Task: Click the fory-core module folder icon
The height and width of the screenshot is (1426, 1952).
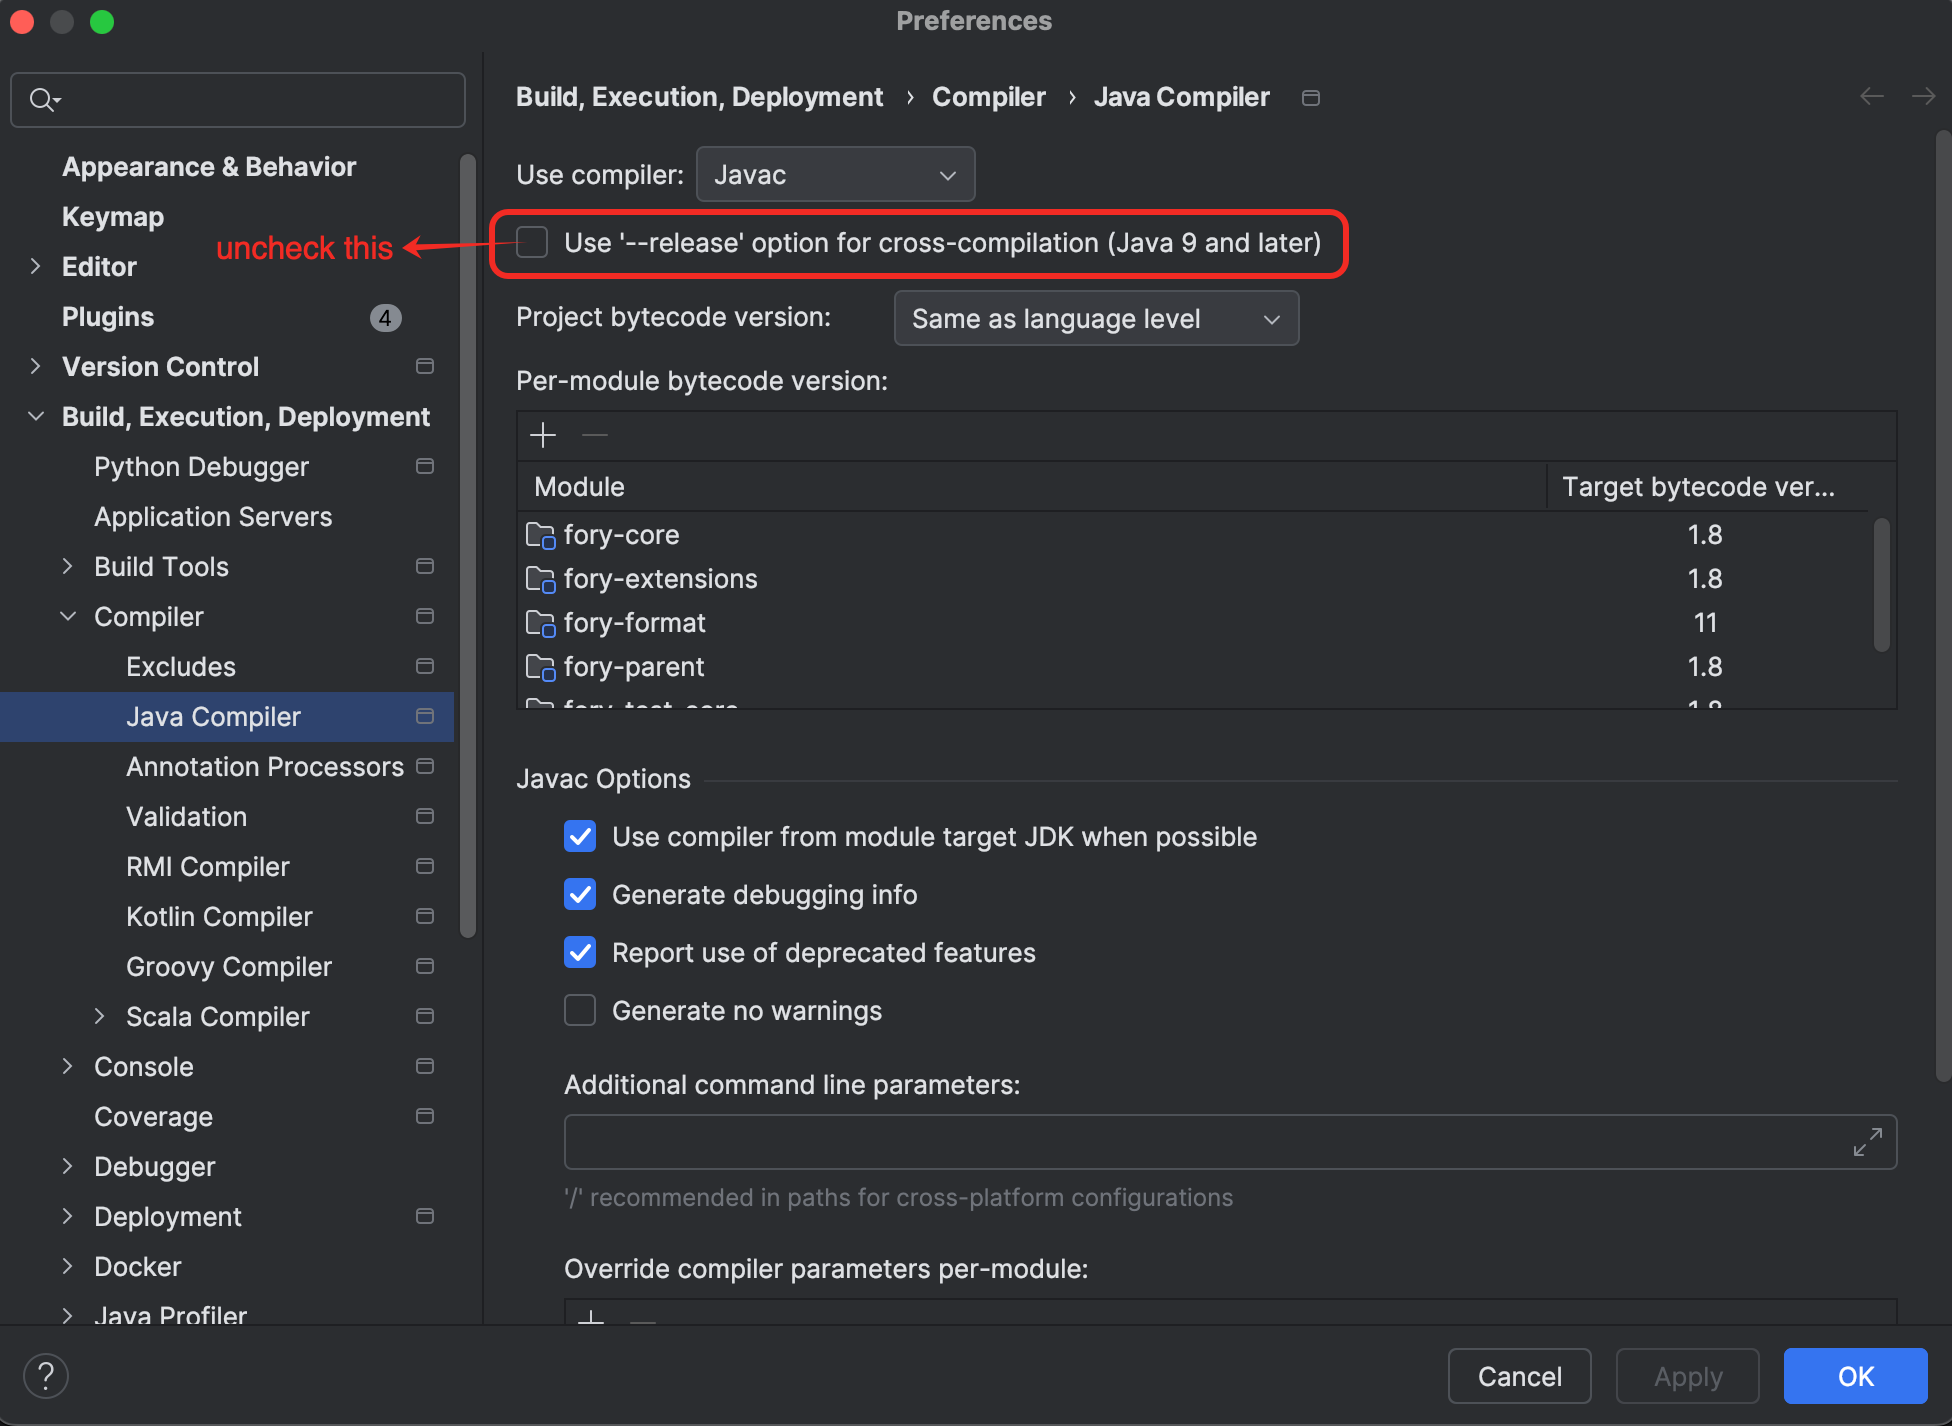Action: click(x=540, y=535)
